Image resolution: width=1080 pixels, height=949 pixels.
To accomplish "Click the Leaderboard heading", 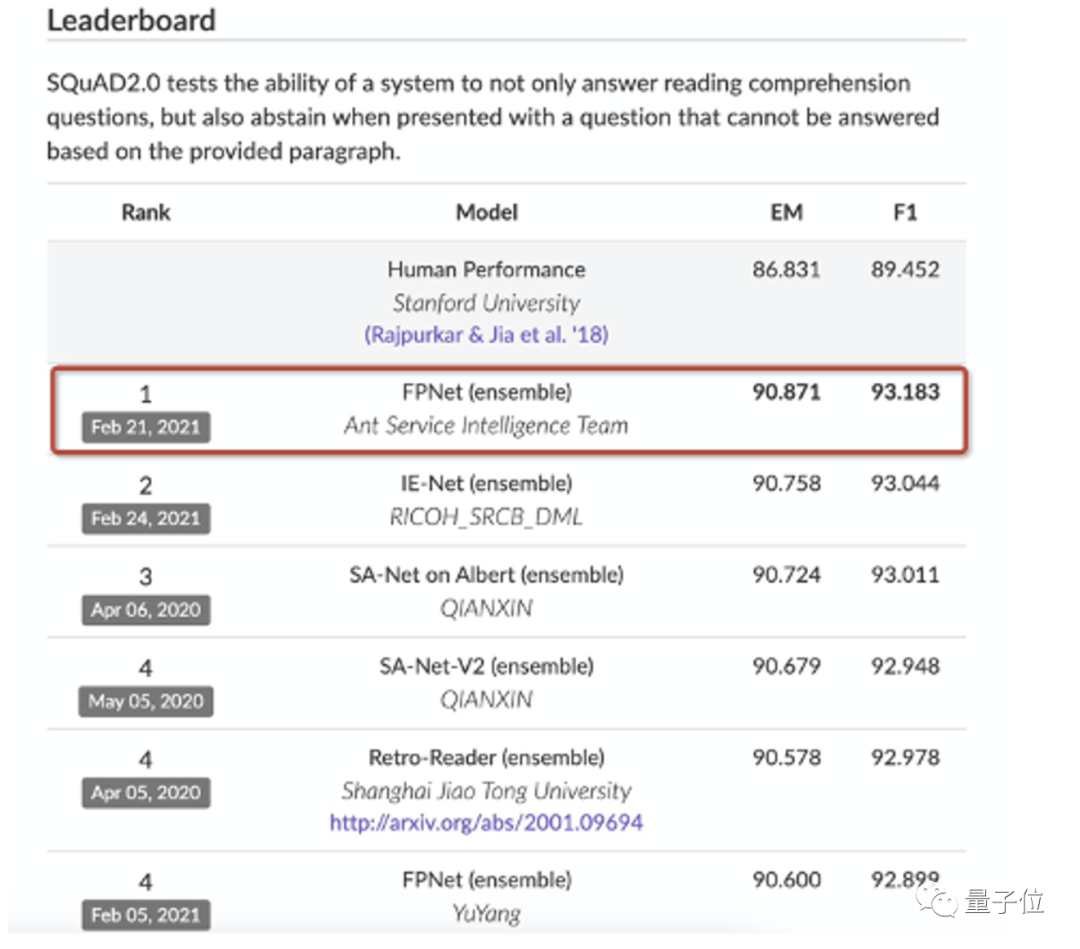I will [131, 20].
